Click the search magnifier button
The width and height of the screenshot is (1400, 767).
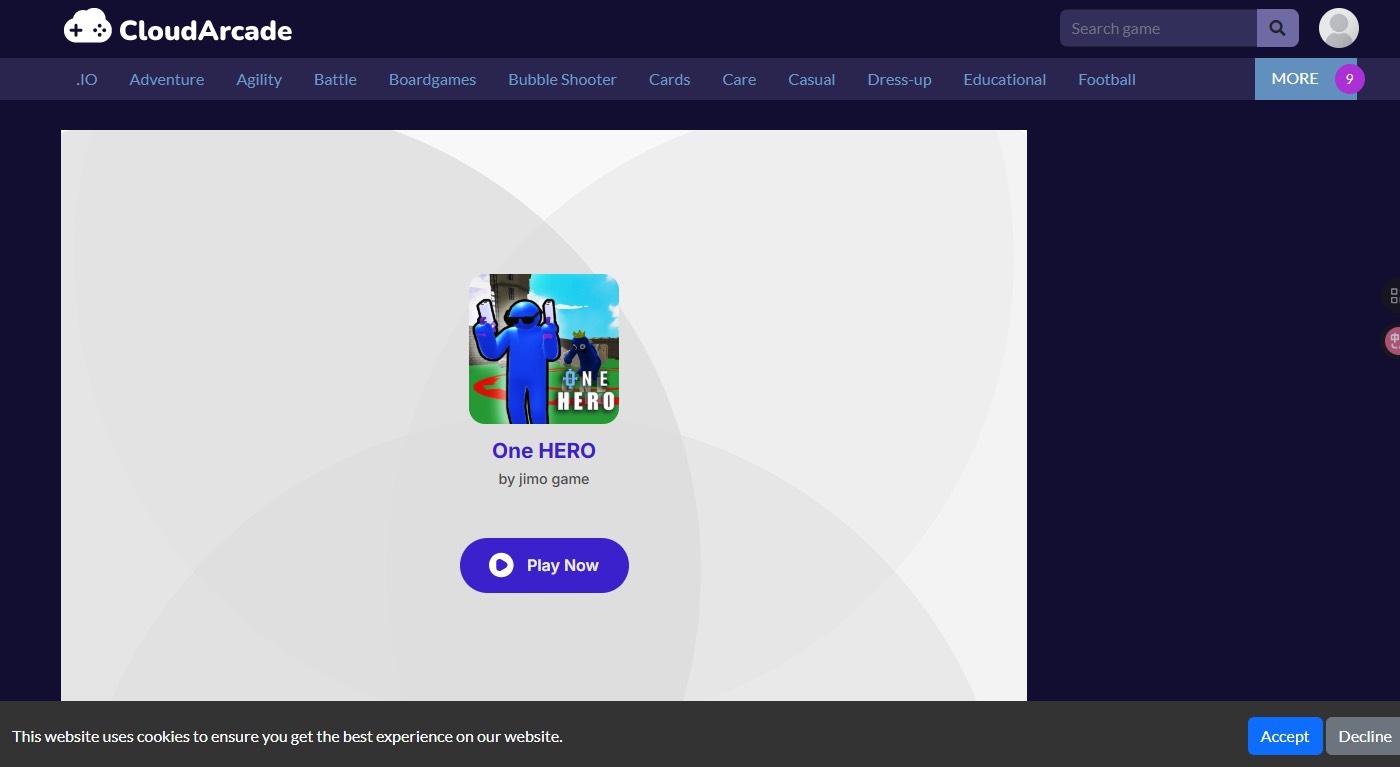pyautogui.click(x=1277, y=29)
